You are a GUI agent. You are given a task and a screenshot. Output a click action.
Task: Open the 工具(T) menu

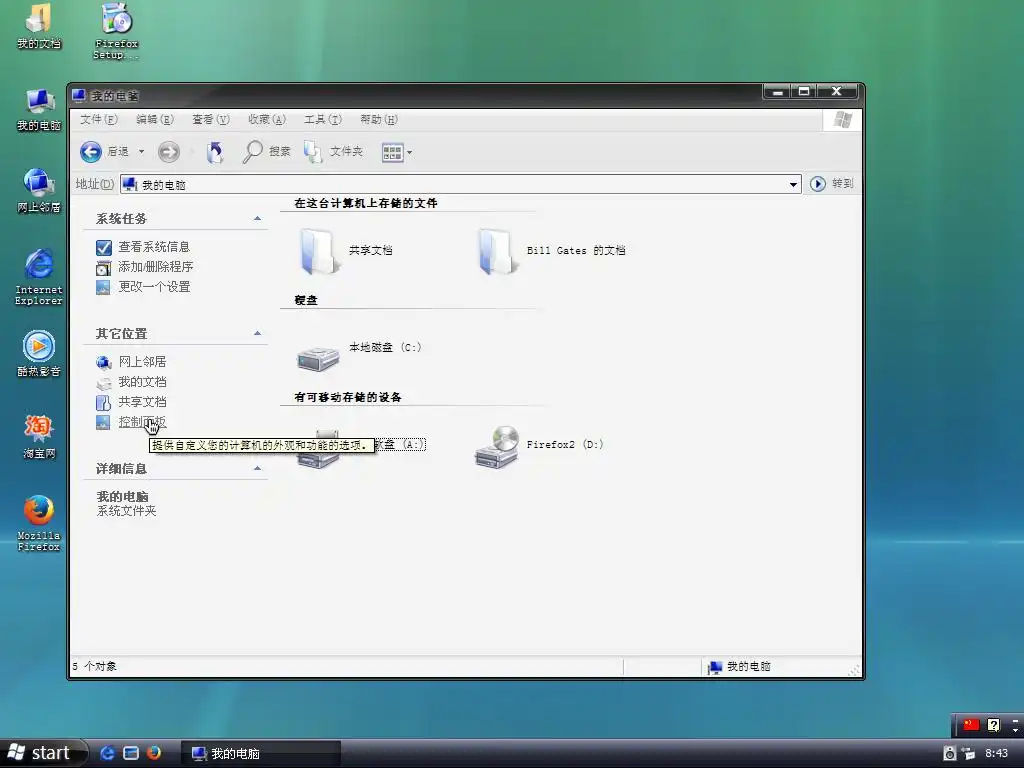point(323,119)
